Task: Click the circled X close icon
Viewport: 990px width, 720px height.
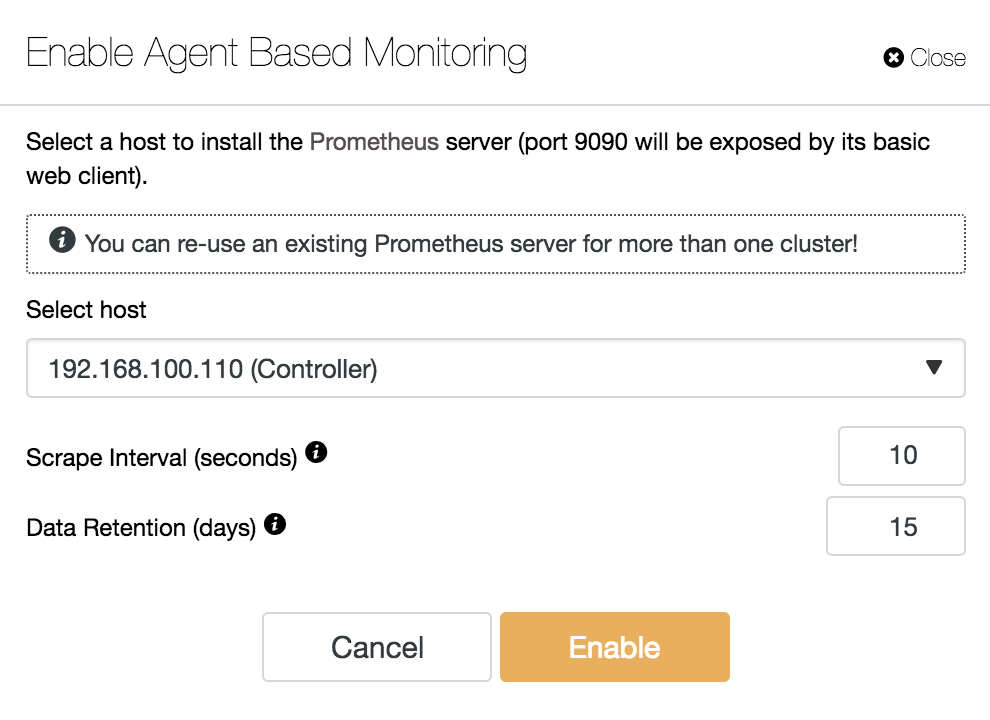Action: (893, 57)
